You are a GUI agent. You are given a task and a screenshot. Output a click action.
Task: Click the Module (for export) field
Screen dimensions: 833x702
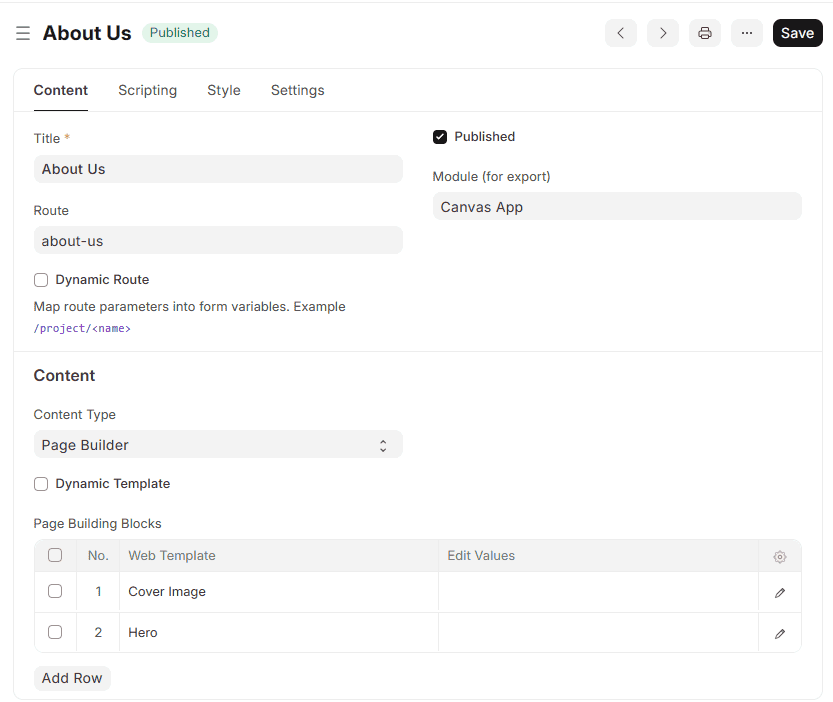pos(617,207)
